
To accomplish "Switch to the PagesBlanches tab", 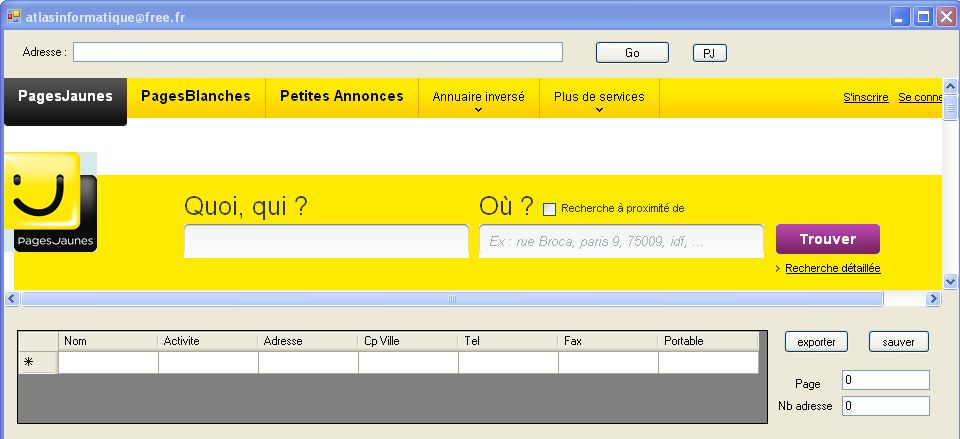I will pos(196,97).
